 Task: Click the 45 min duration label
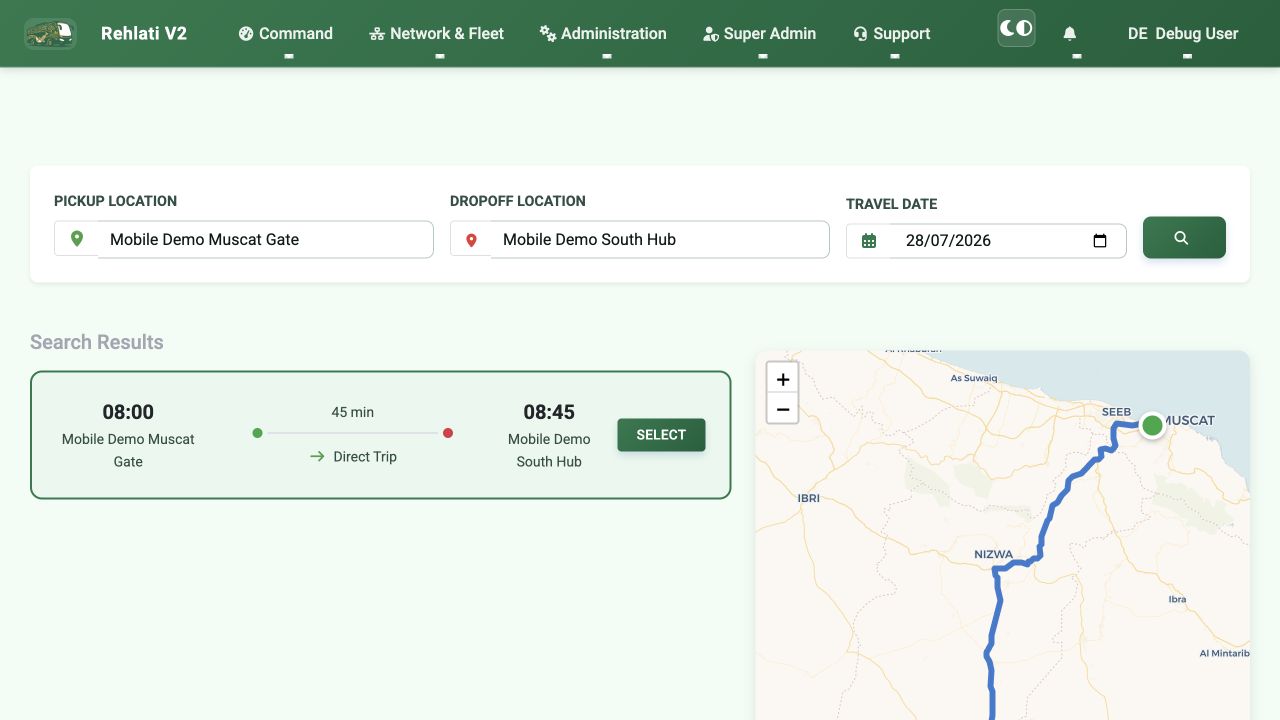(353, 412)
